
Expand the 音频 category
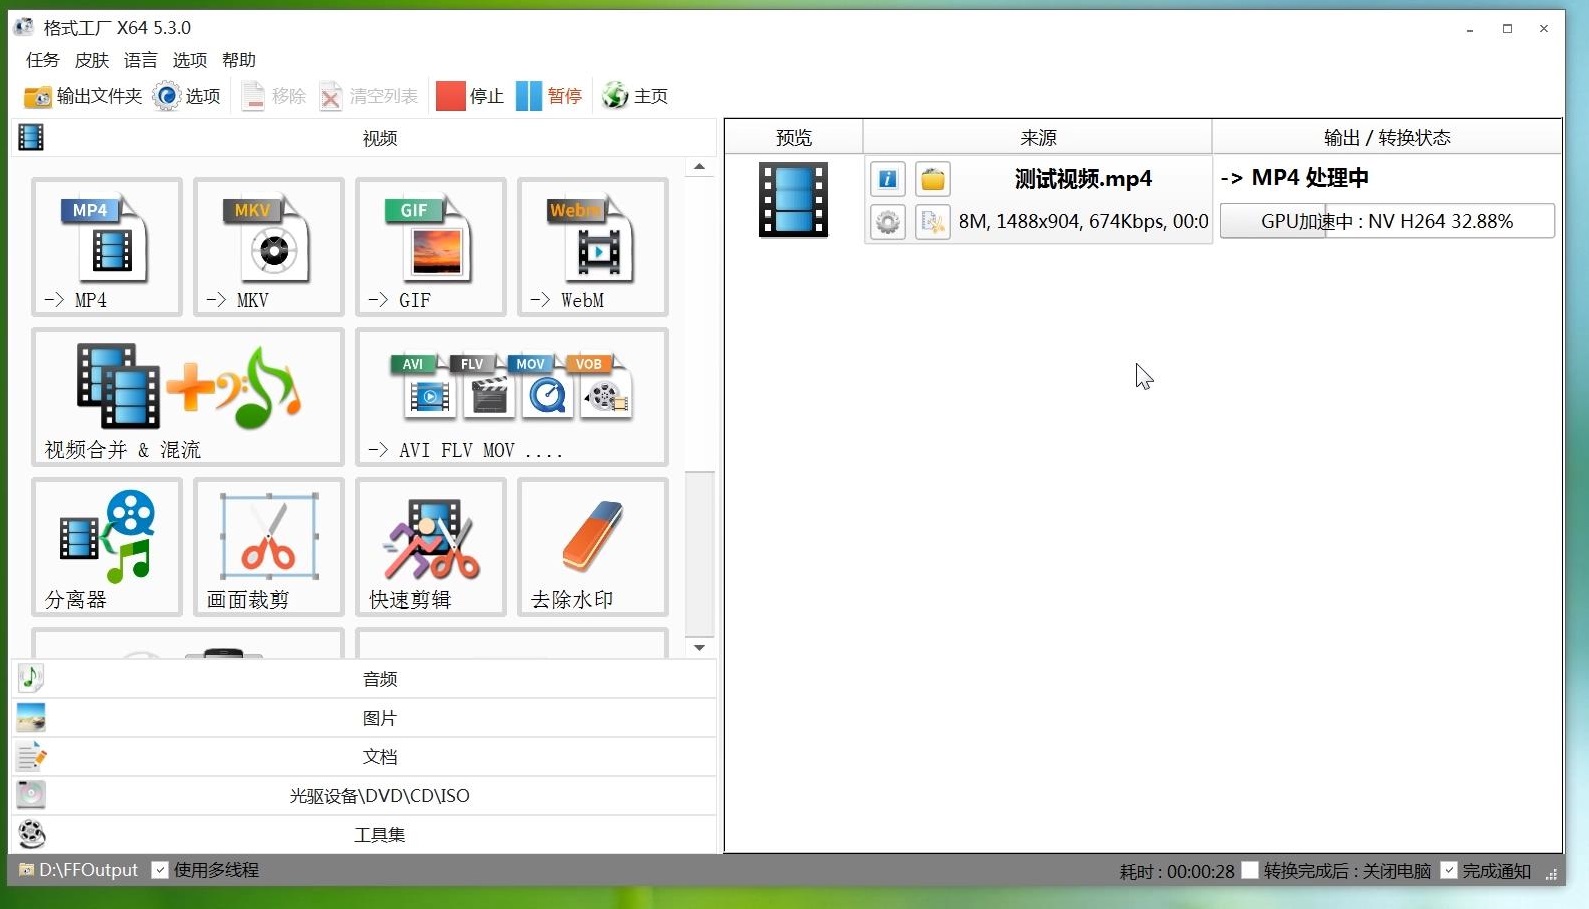(364, 679)
